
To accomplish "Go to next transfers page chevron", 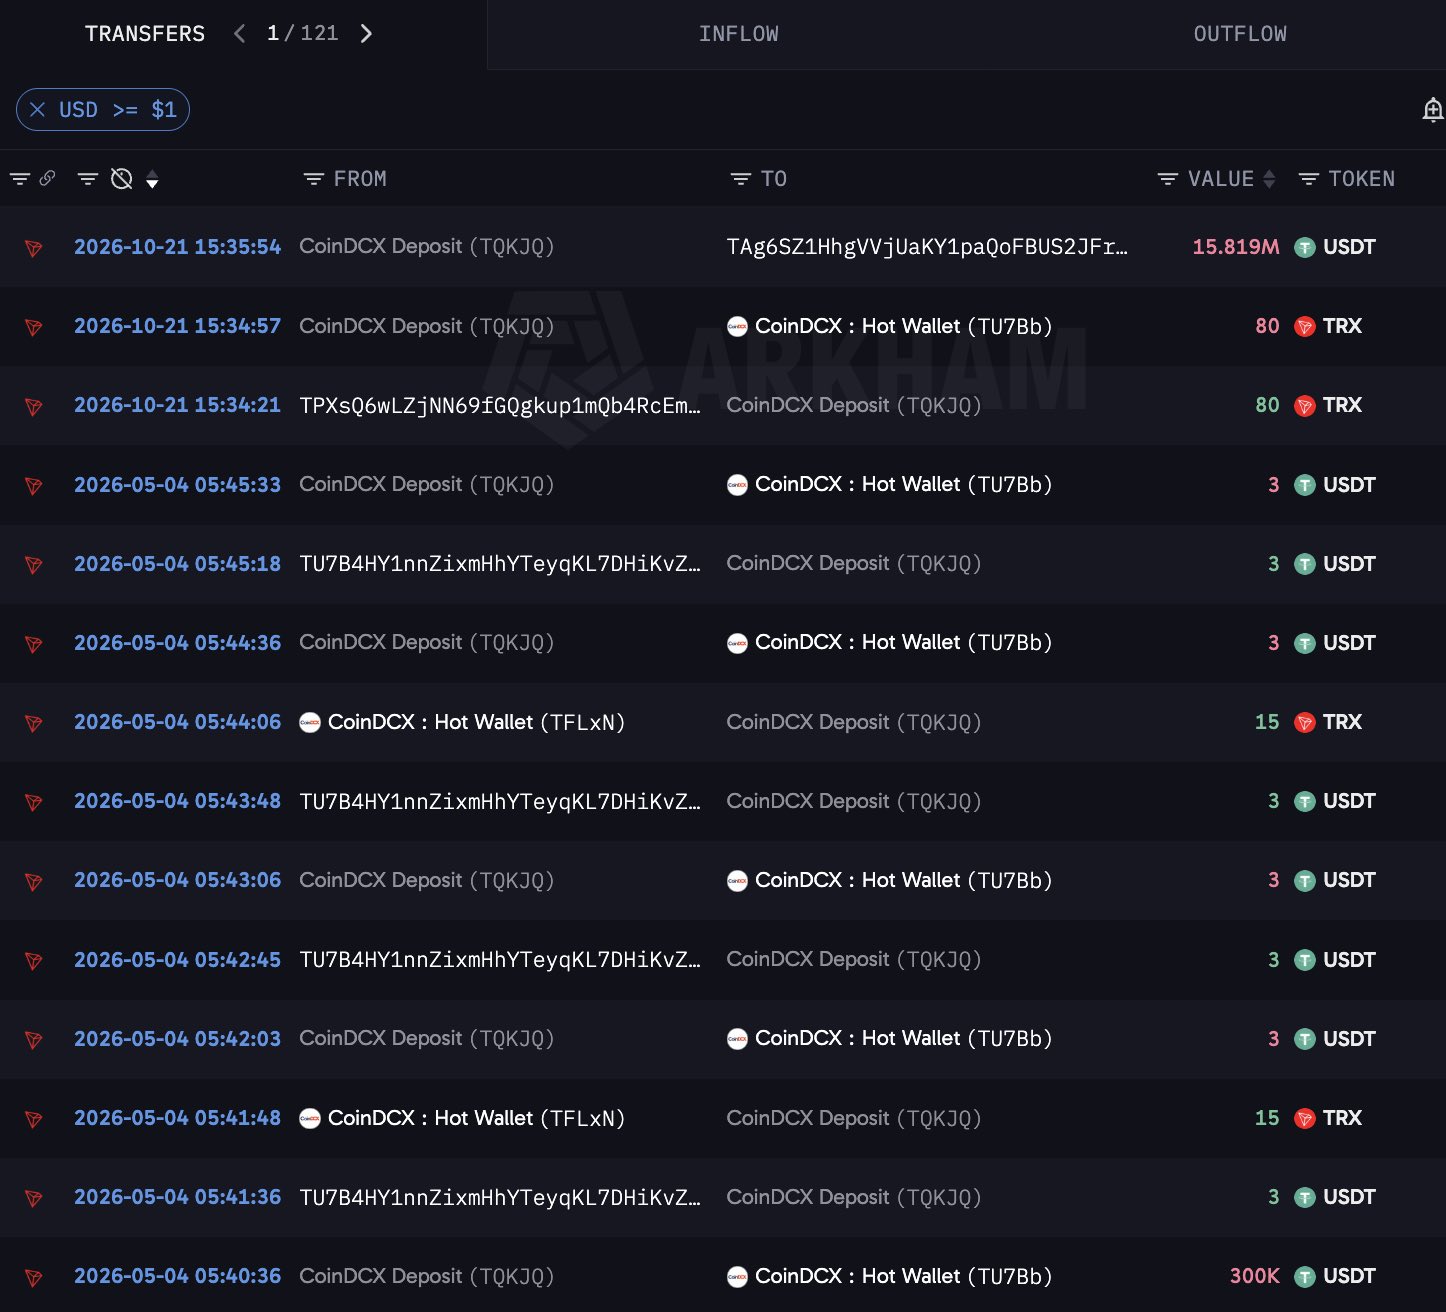I will [366, 34].
